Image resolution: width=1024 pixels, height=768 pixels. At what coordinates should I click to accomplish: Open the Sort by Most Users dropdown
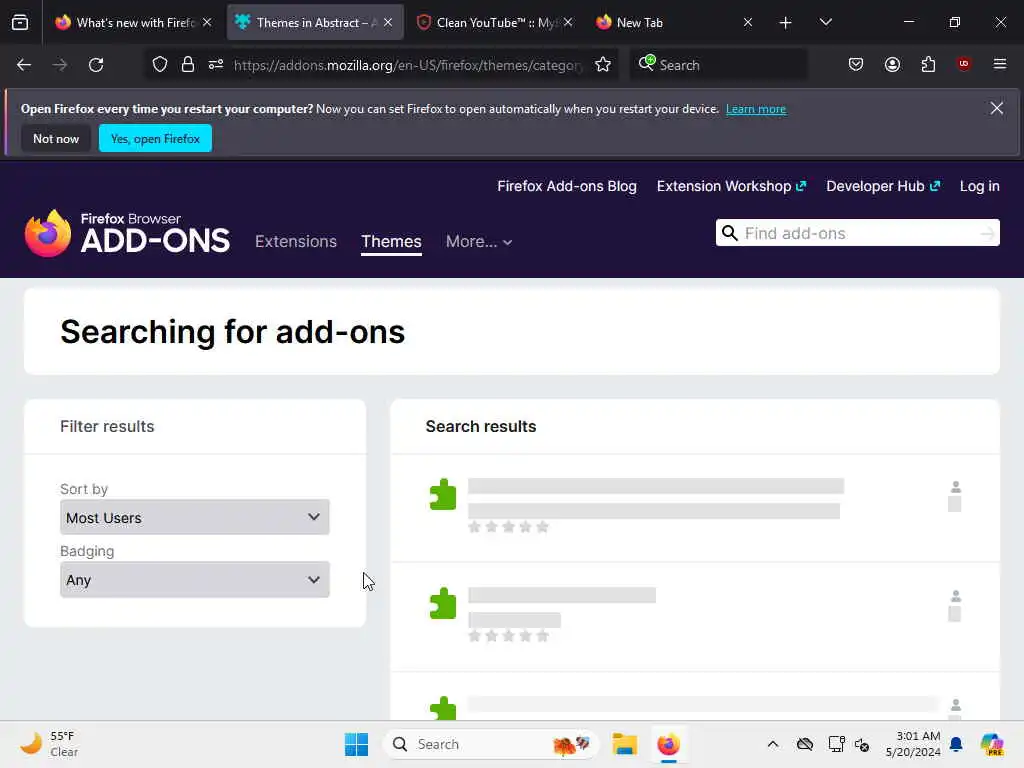195,517
